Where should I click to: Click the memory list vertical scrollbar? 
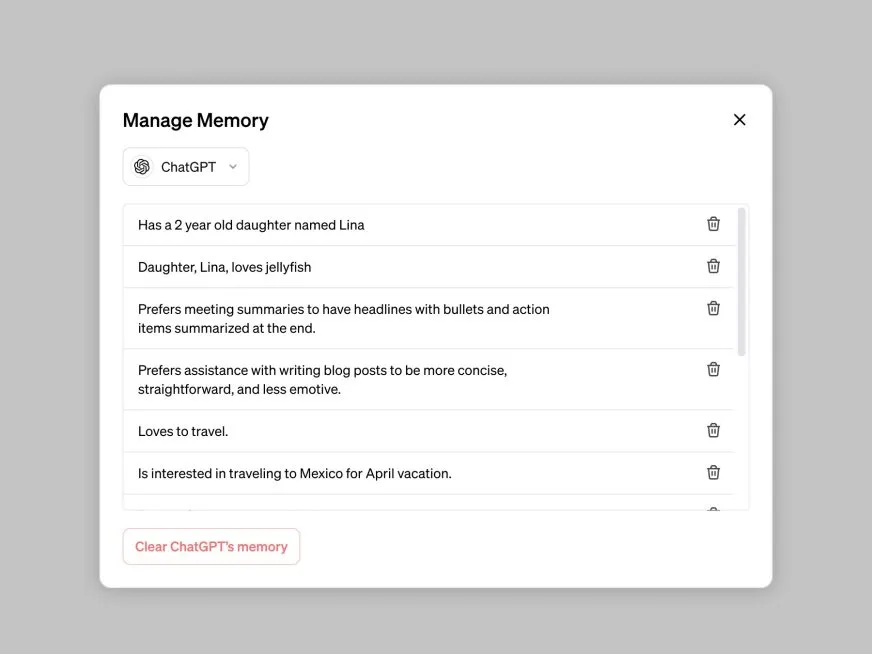[x=741, y=281]
